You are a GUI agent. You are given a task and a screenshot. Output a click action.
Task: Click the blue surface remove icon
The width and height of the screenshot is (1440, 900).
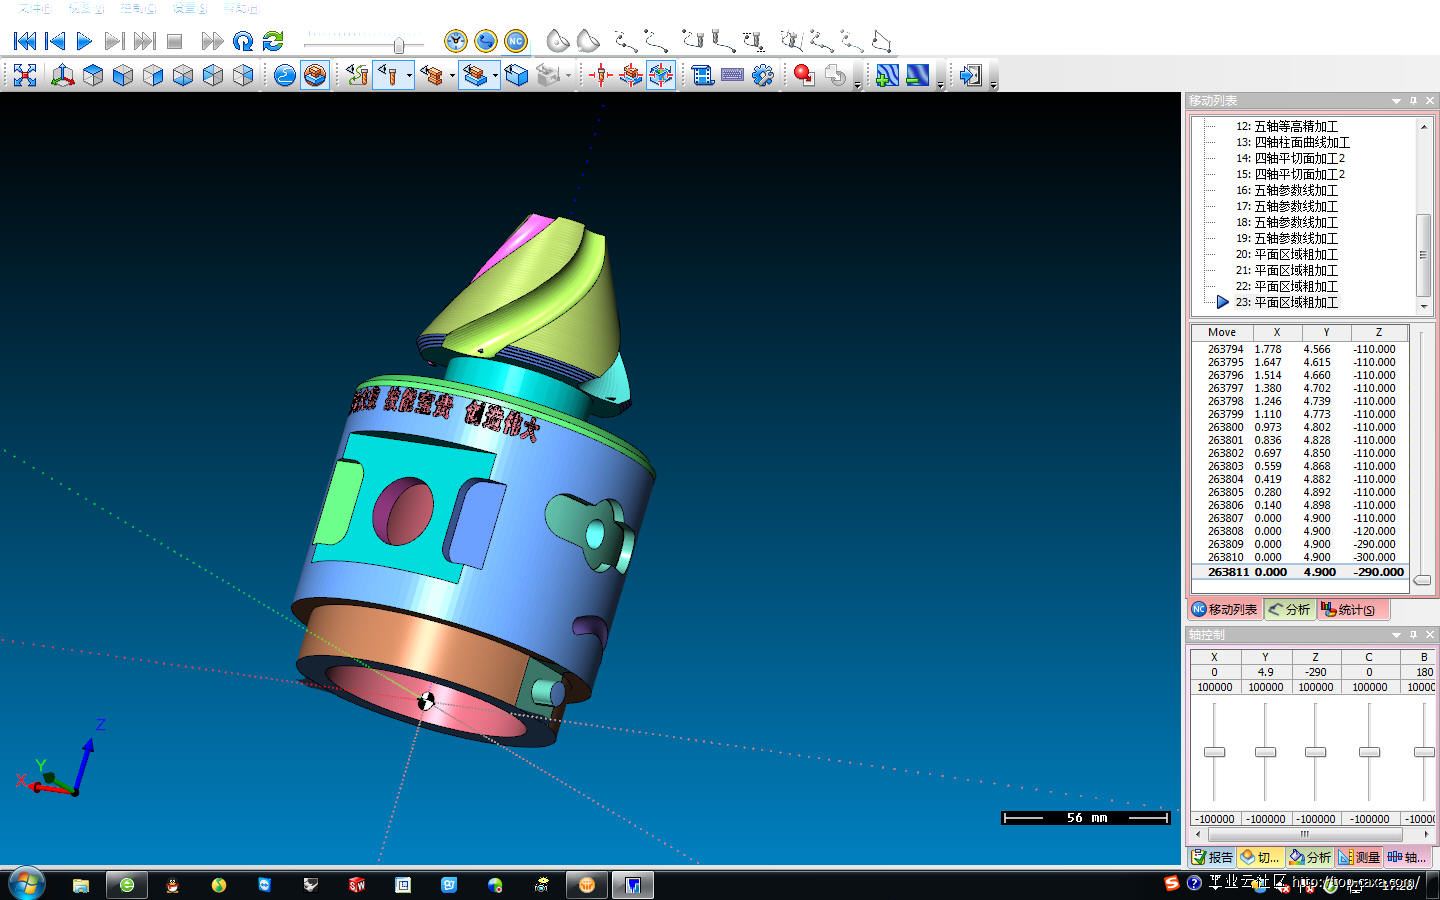pyautogui.click(x=917, y=75)
